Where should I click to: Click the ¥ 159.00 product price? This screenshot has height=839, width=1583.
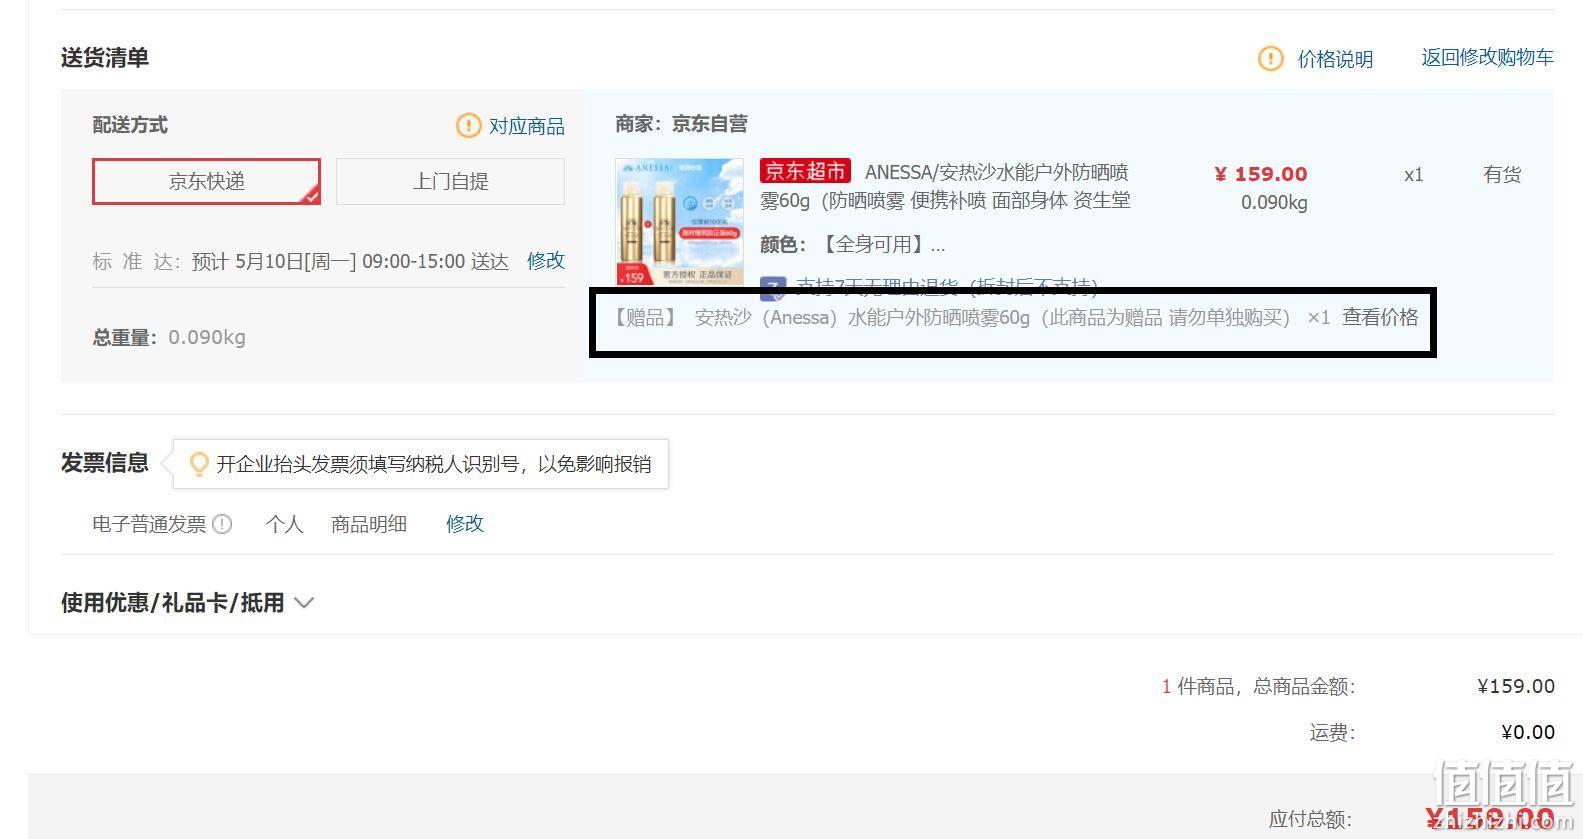pyautogui.click(x=1261, y=174)
